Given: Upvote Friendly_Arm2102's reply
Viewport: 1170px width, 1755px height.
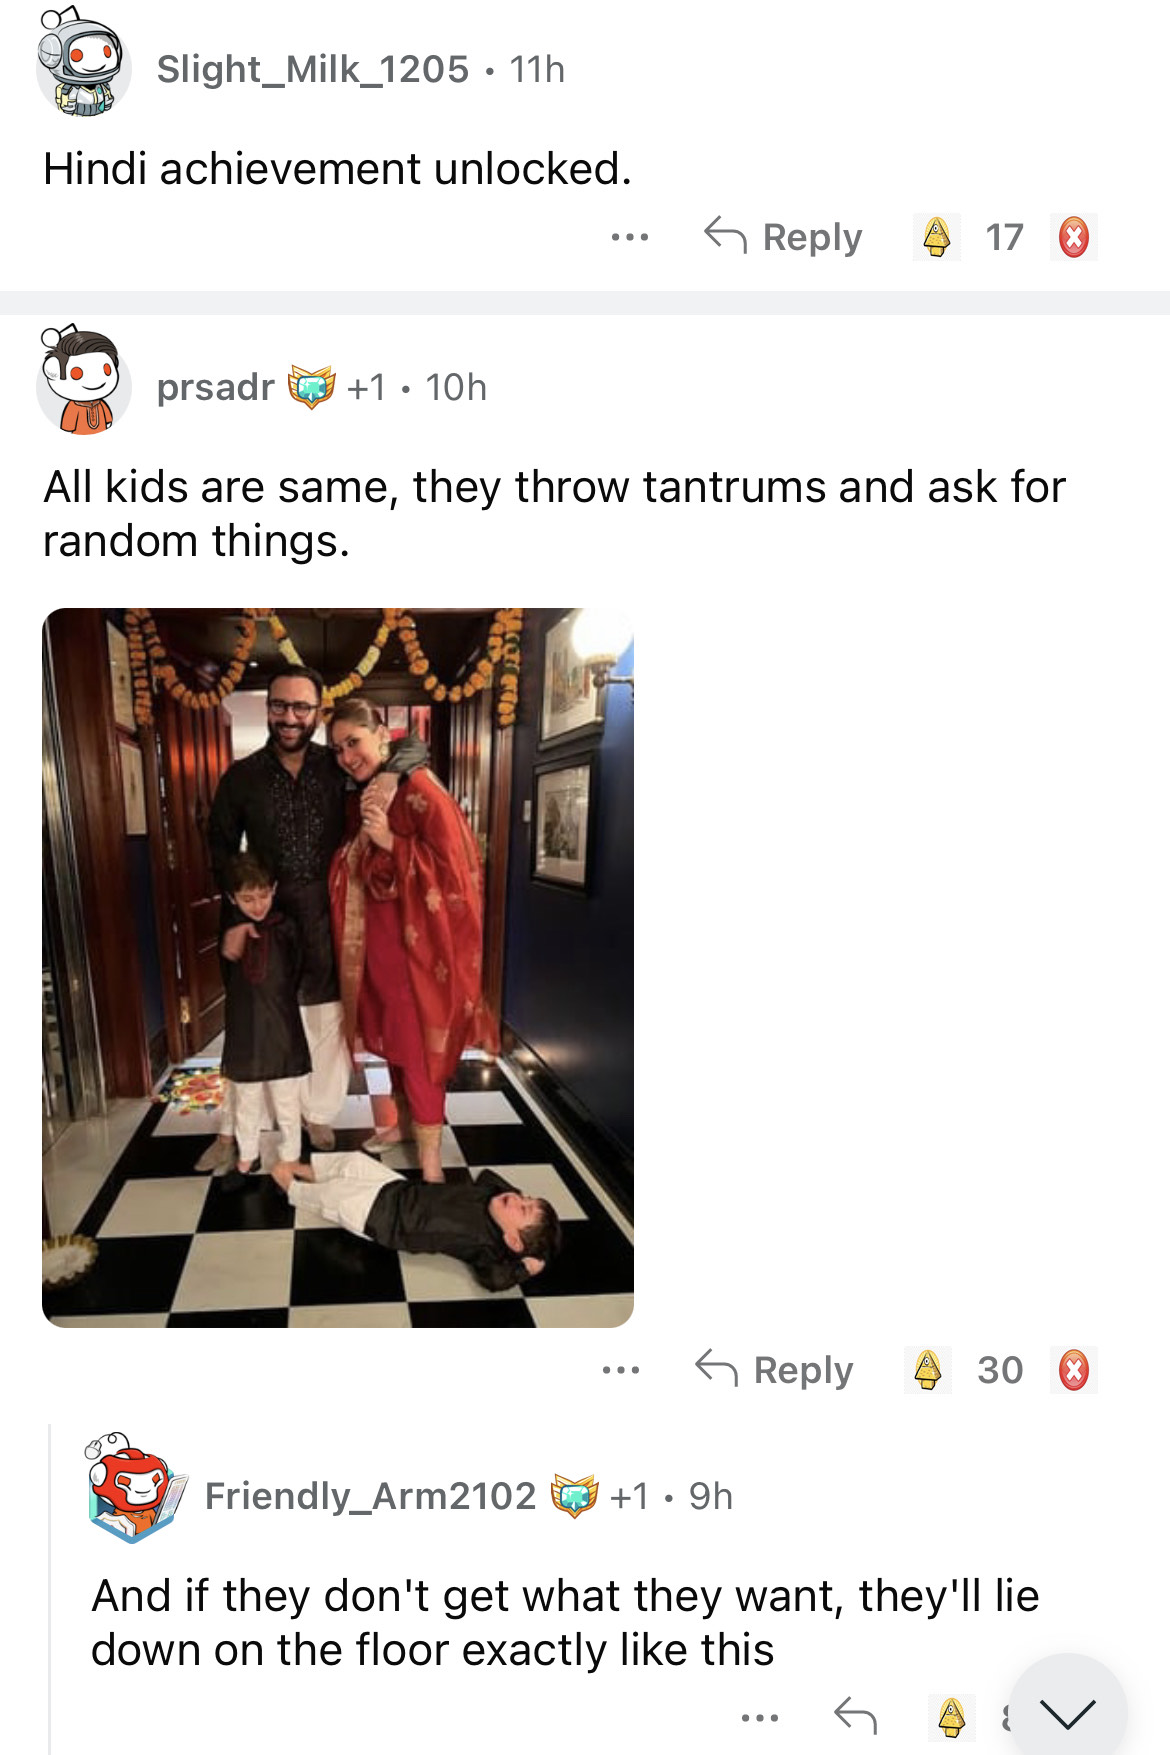Looking at the screenshot, I should click(951, 1718).
